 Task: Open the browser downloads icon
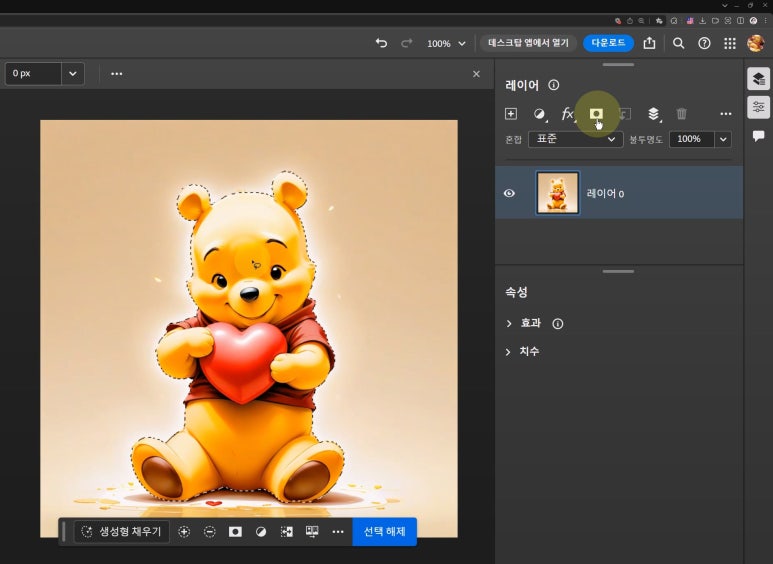pos(702,21)
